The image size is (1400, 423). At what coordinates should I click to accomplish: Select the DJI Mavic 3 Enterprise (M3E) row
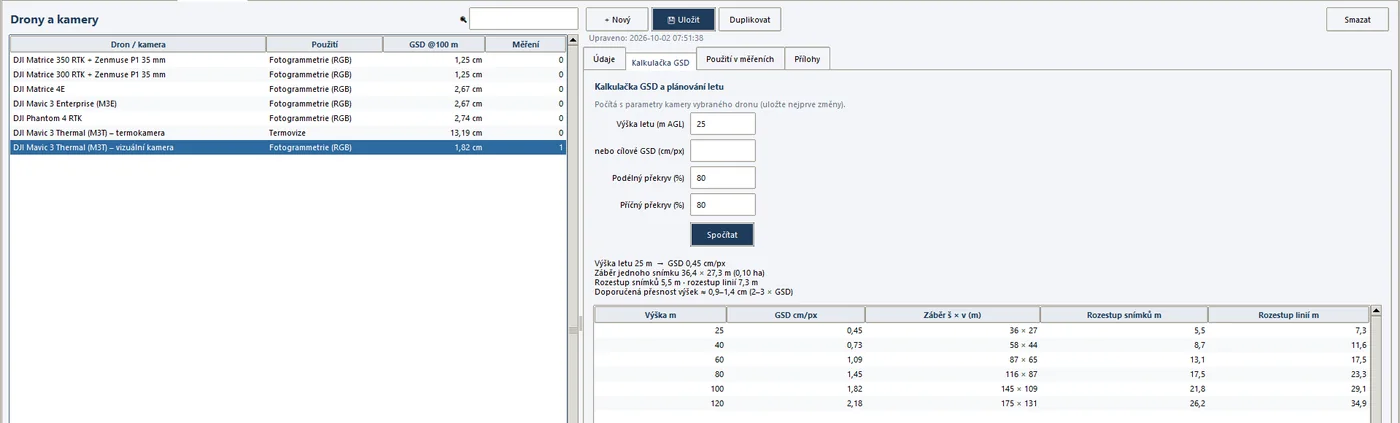pyautogui.click(x=288, y=103)
